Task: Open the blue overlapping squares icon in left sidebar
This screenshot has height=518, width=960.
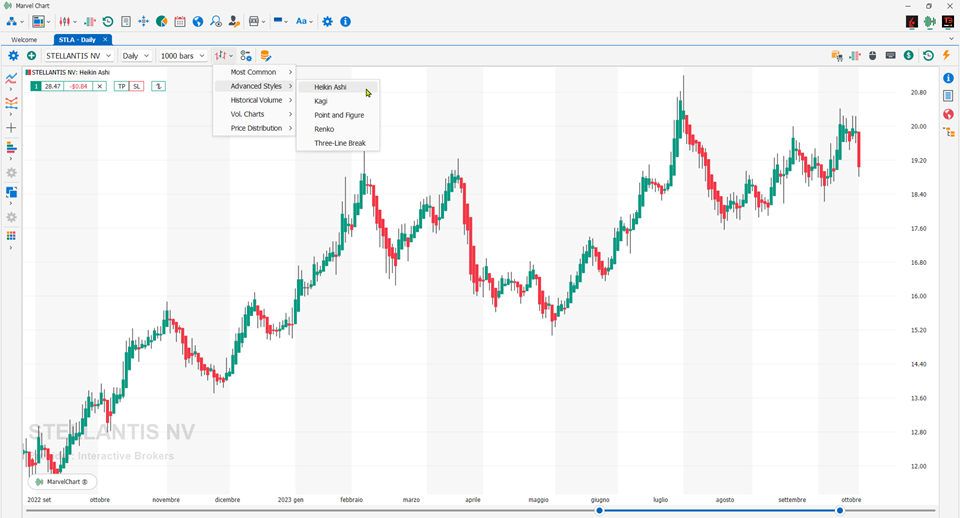Action: pyautogui.click(x=11, y=192)
